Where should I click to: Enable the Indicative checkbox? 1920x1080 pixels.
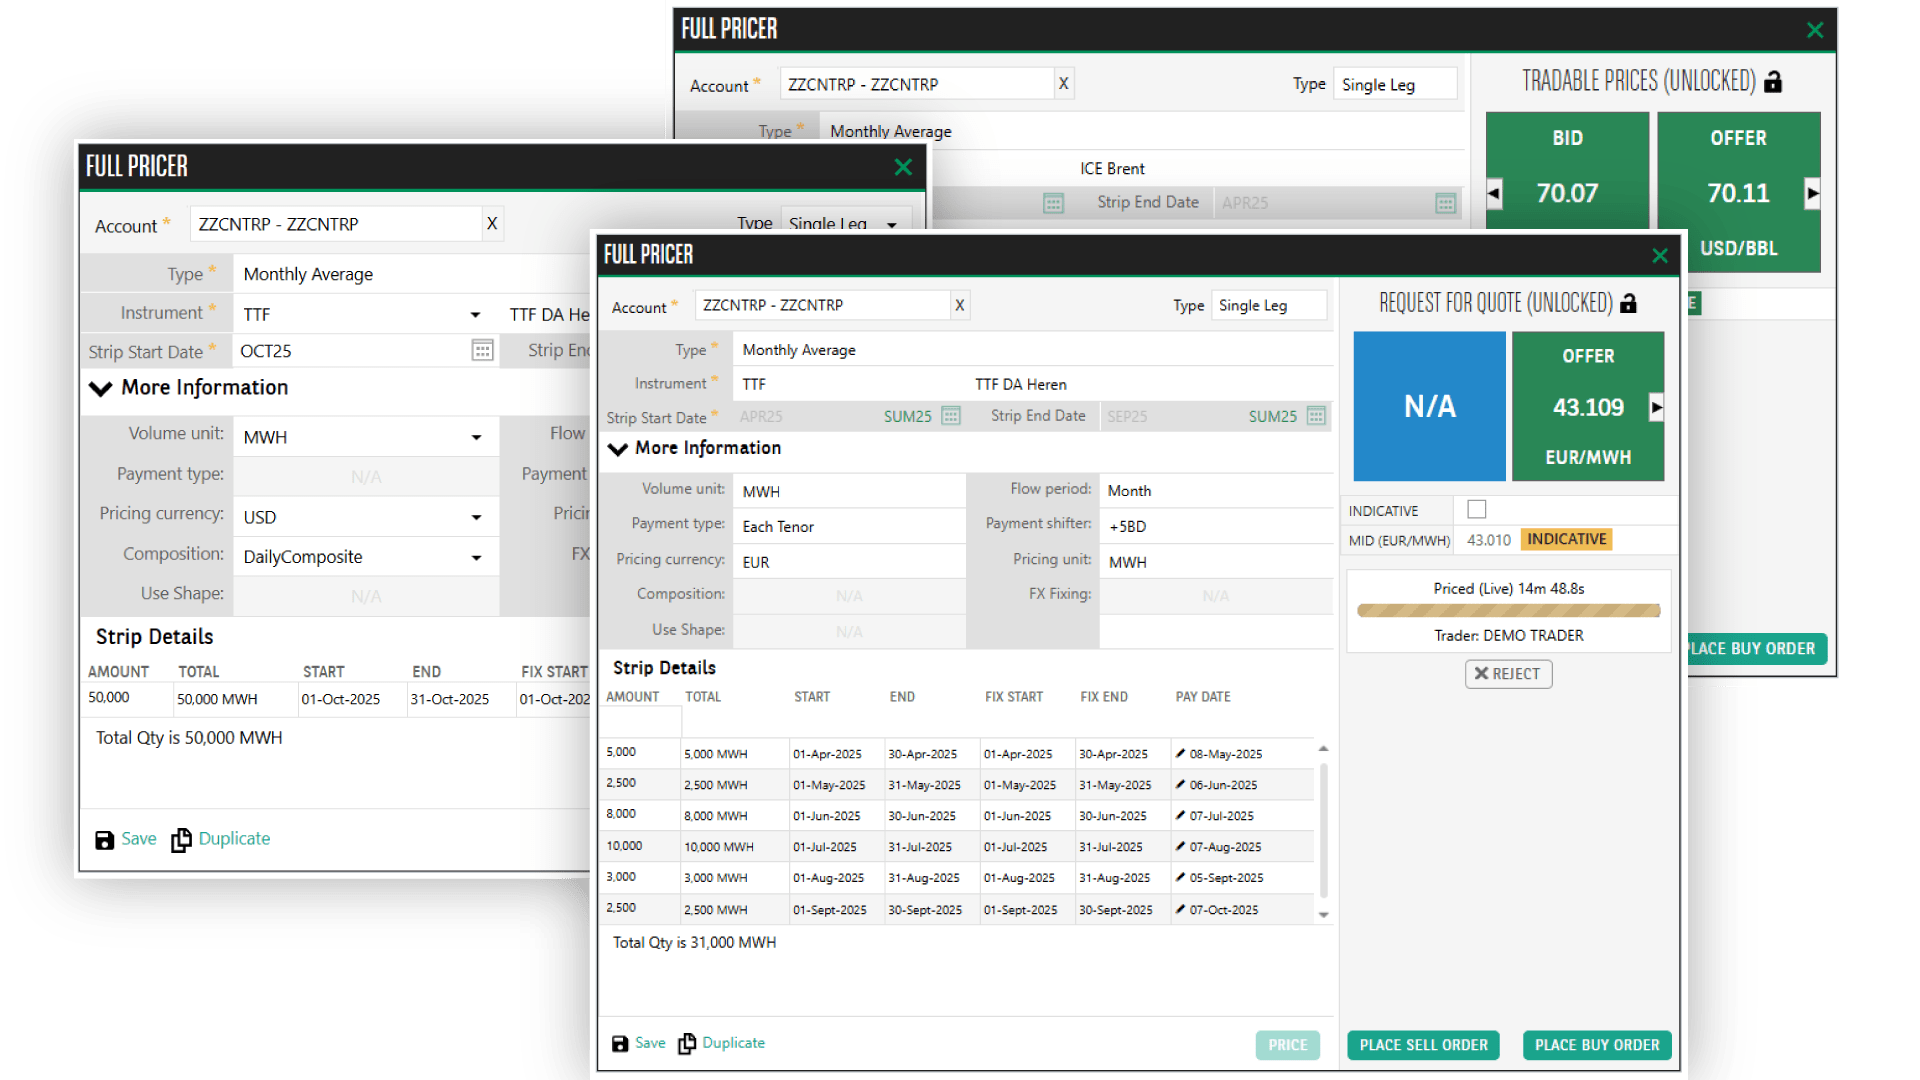[1476, 509]
